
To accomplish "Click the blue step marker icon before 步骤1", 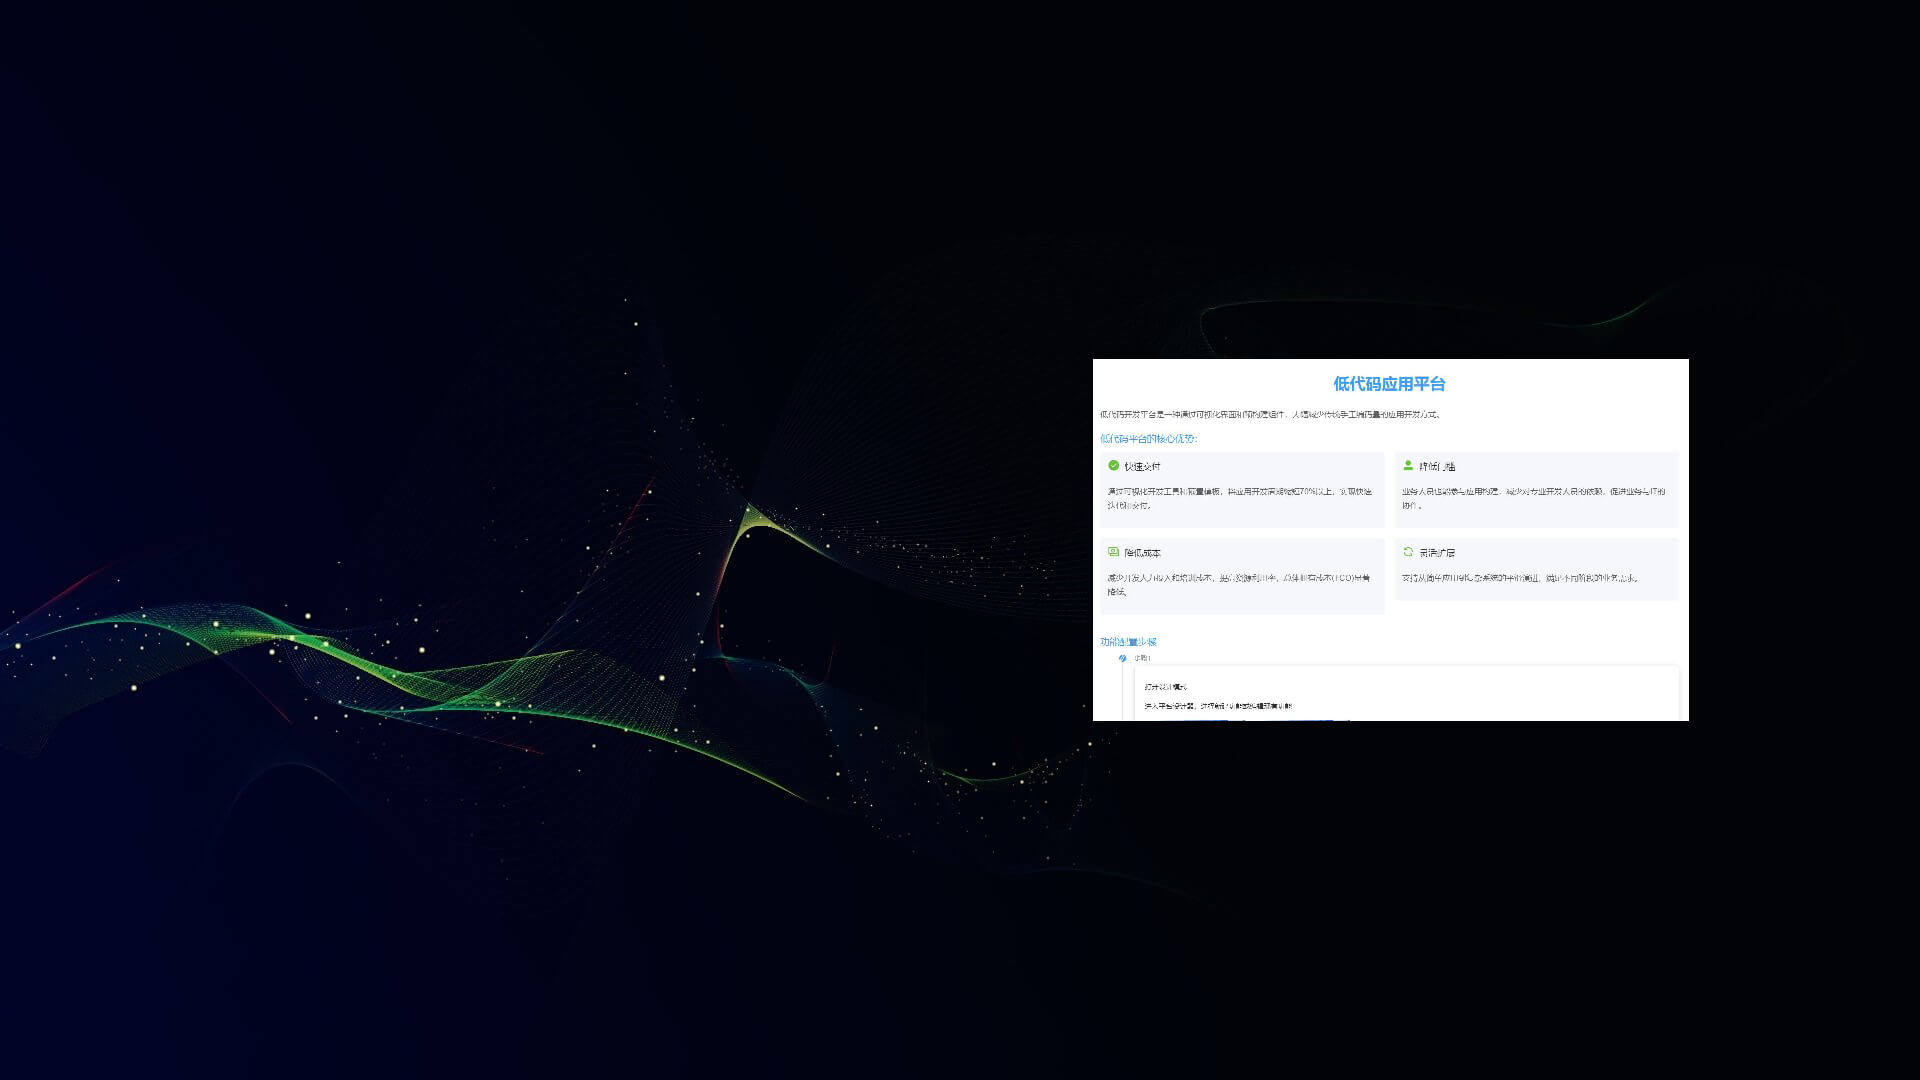I will [x=1122, y=658].
